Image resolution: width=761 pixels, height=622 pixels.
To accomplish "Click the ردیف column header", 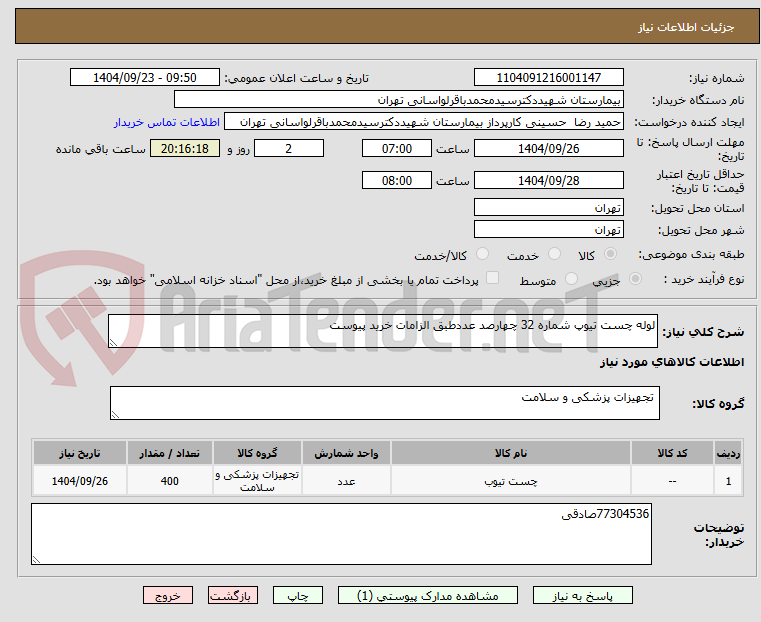I will 728,453.
